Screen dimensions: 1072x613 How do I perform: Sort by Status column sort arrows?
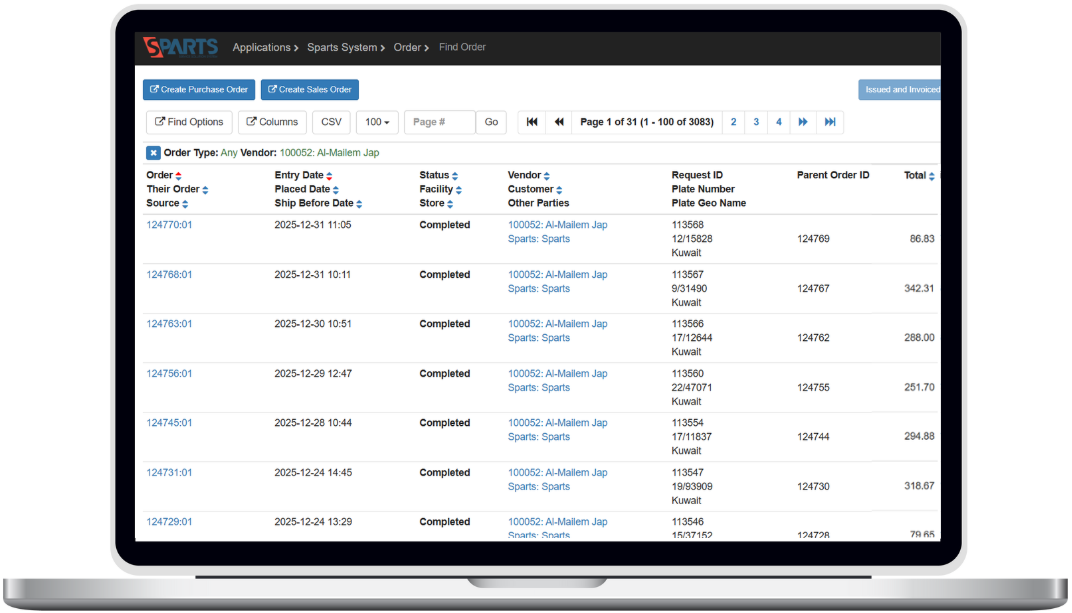455,176
